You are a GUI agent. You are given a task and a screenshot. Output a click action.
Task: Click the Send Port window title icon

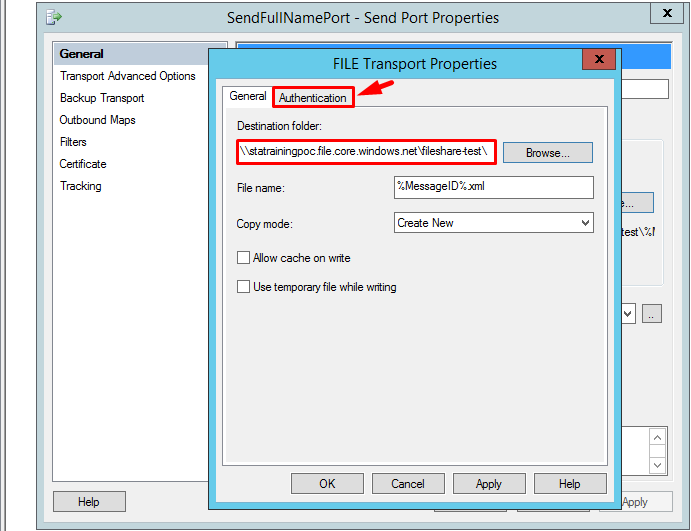pyautogui.click(x=54, y=17)
